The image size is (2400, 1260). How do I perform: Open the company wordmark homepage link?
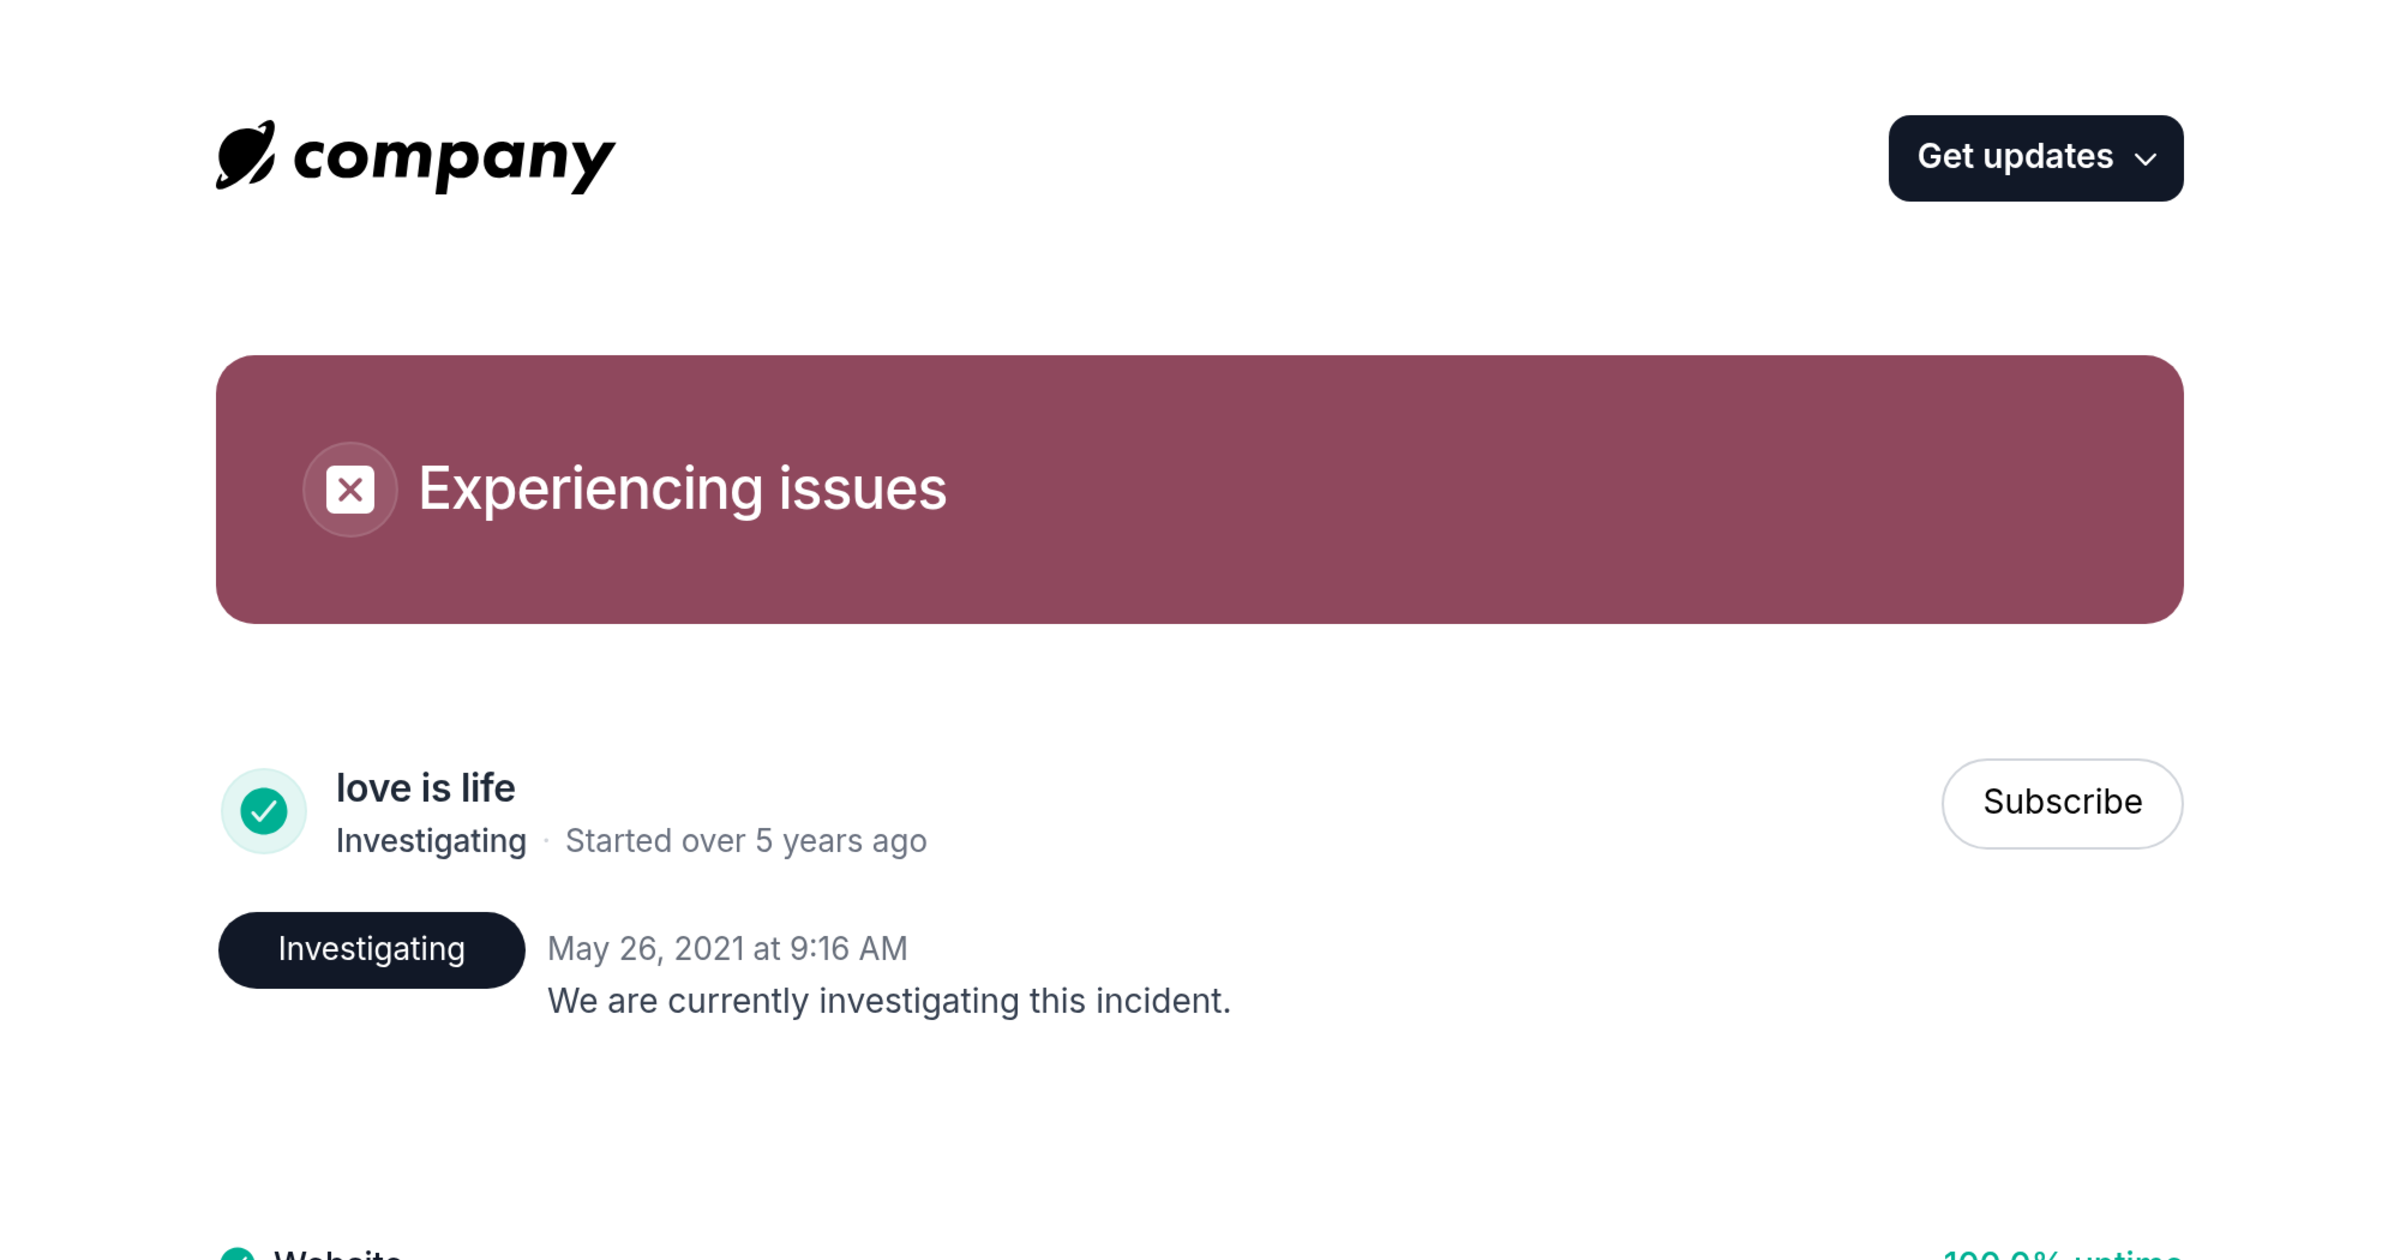[x=455, y=158]
